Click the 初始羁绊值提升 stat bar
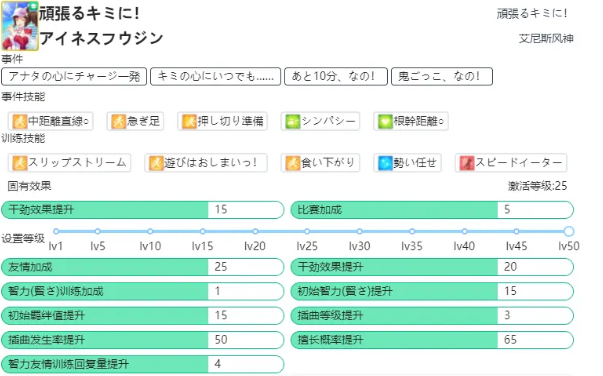 point(143,316)
